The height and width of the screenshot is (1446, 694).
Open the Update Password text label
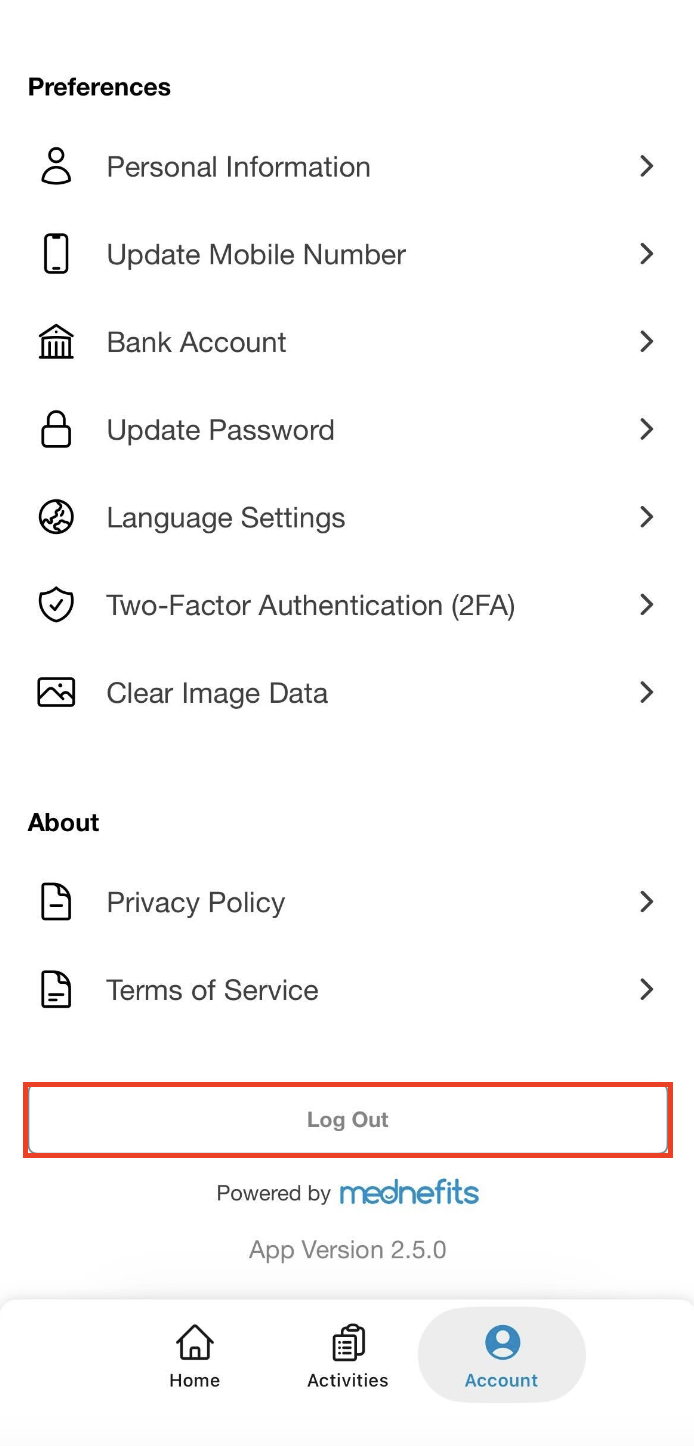tap(221, 430)
